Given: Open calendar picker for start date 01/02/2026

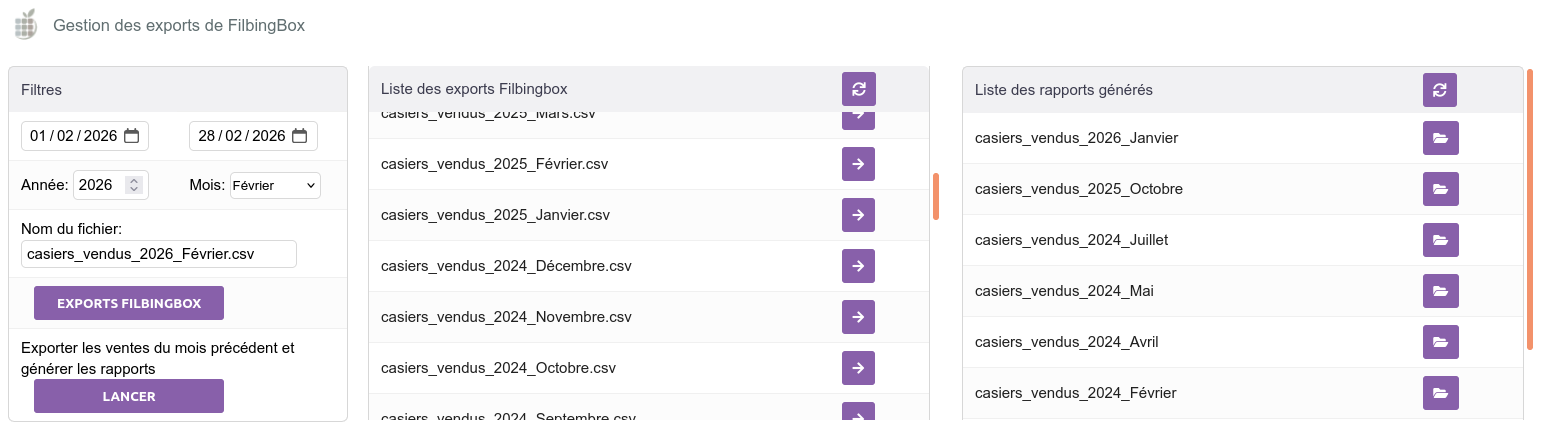Looking at the screenshot, I should 132,136.
